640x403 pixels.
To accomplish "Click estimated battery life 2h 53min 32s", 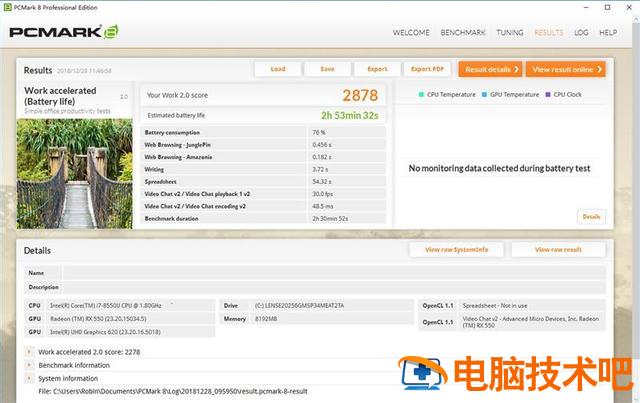I will [349, 116].
